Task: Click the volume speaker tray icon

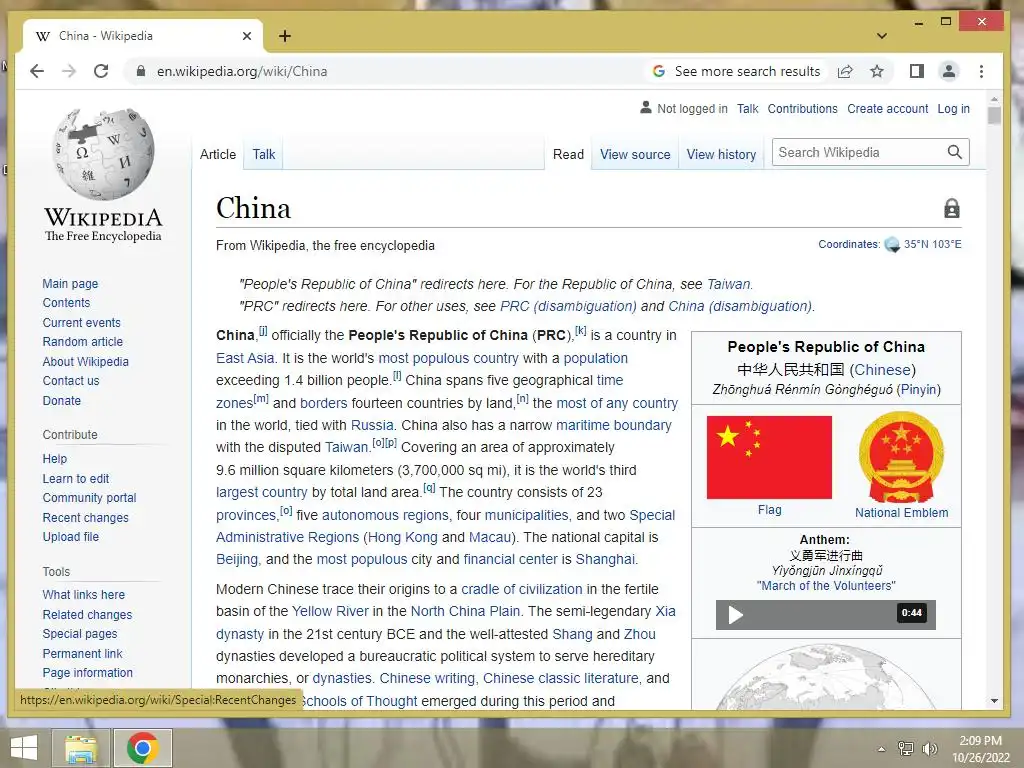Action: [929, 748]
